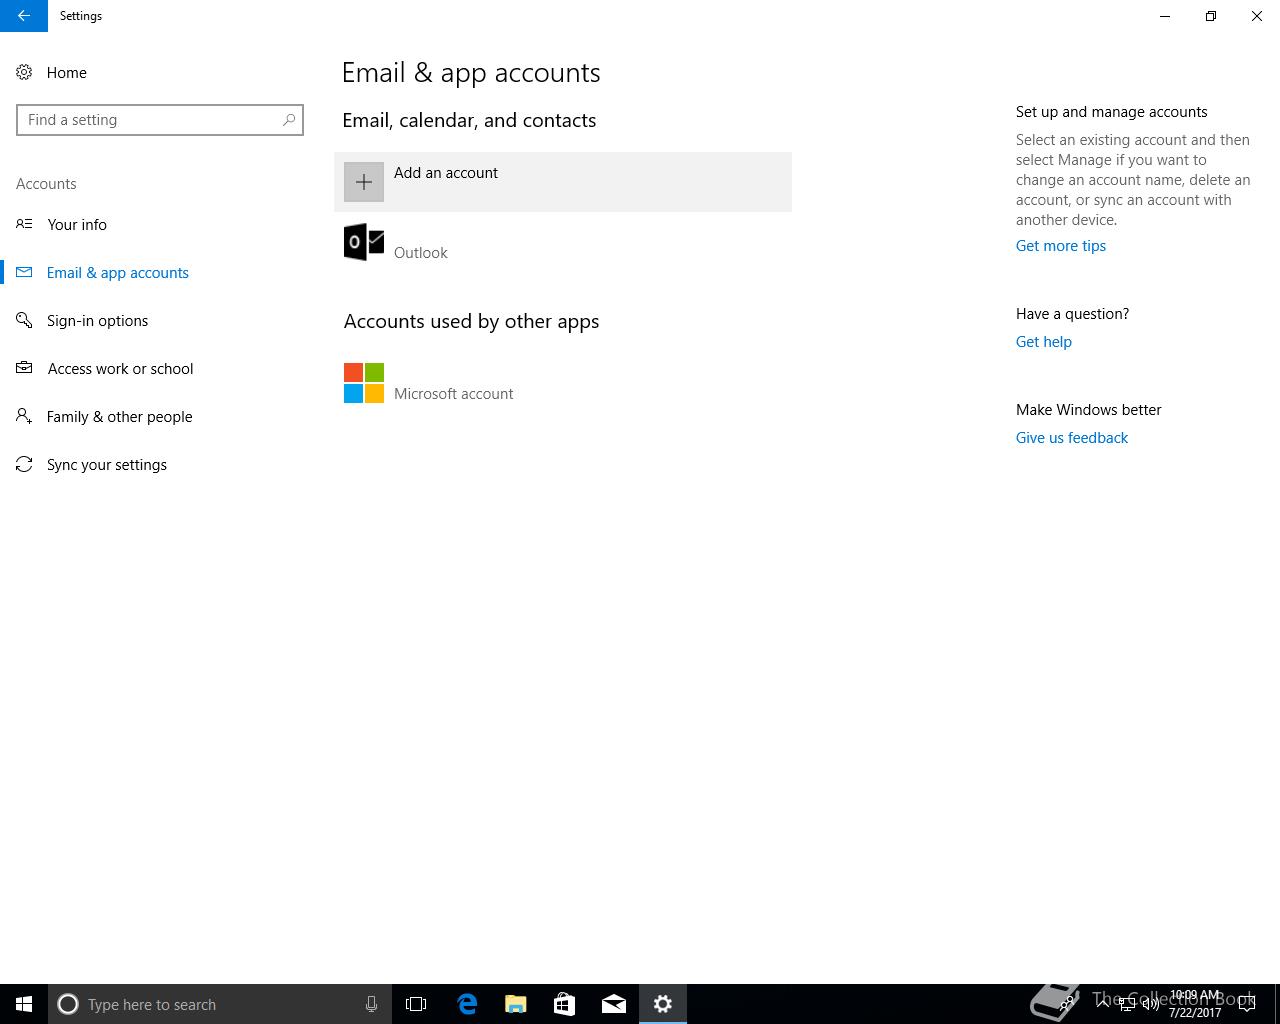The image size is (1280, 1024).
Task: Click the plus icon to add account
Action: click(x=364, y=182)
